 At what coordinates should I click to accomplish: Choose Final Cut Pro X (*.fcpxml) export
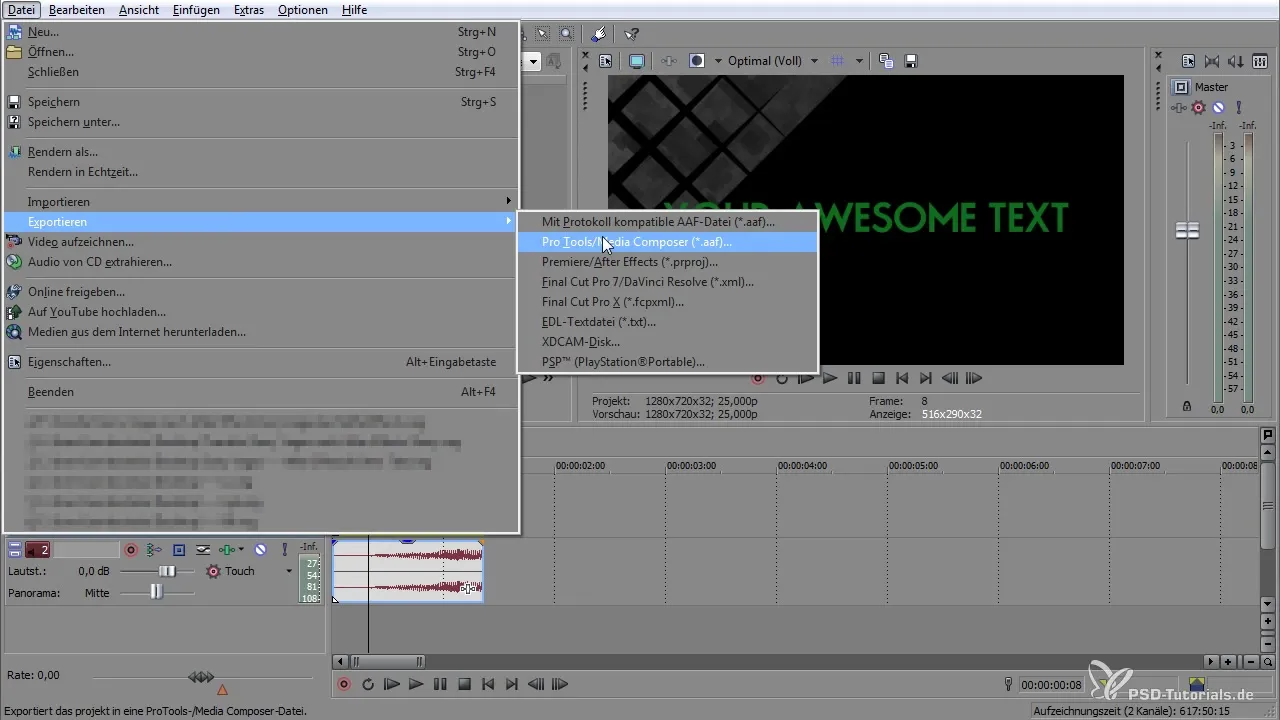tap(667, 302)
